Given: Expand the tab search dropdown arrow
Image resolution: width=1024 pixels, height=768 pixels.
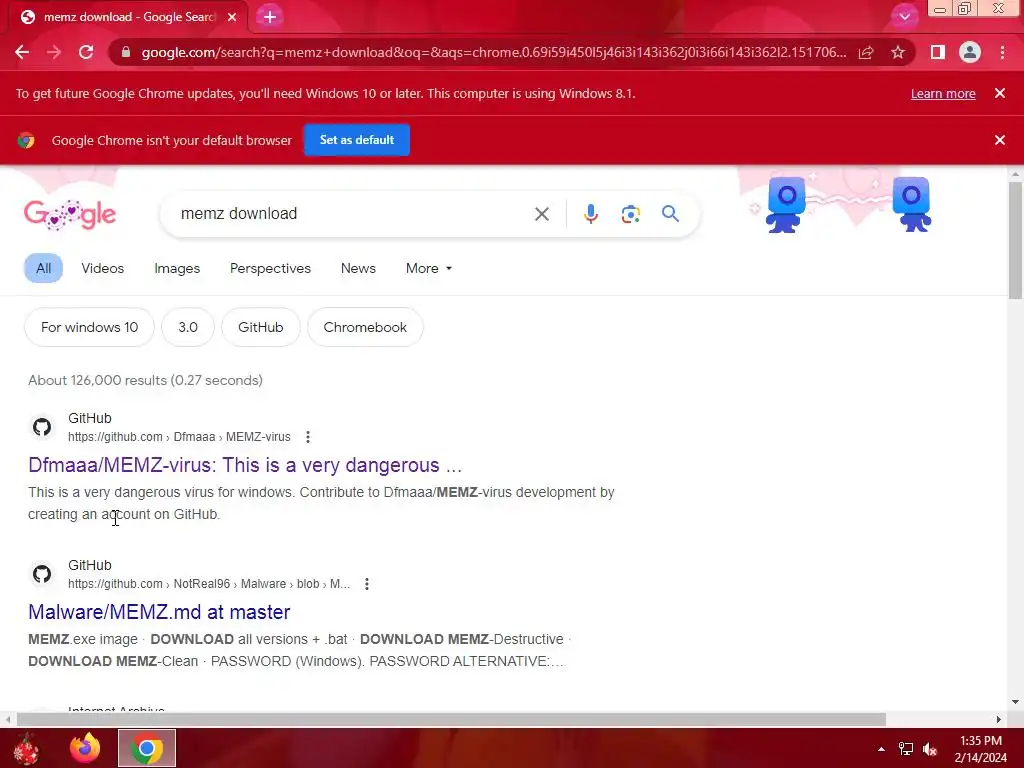Looking at the screenshot, I should 904,17.
